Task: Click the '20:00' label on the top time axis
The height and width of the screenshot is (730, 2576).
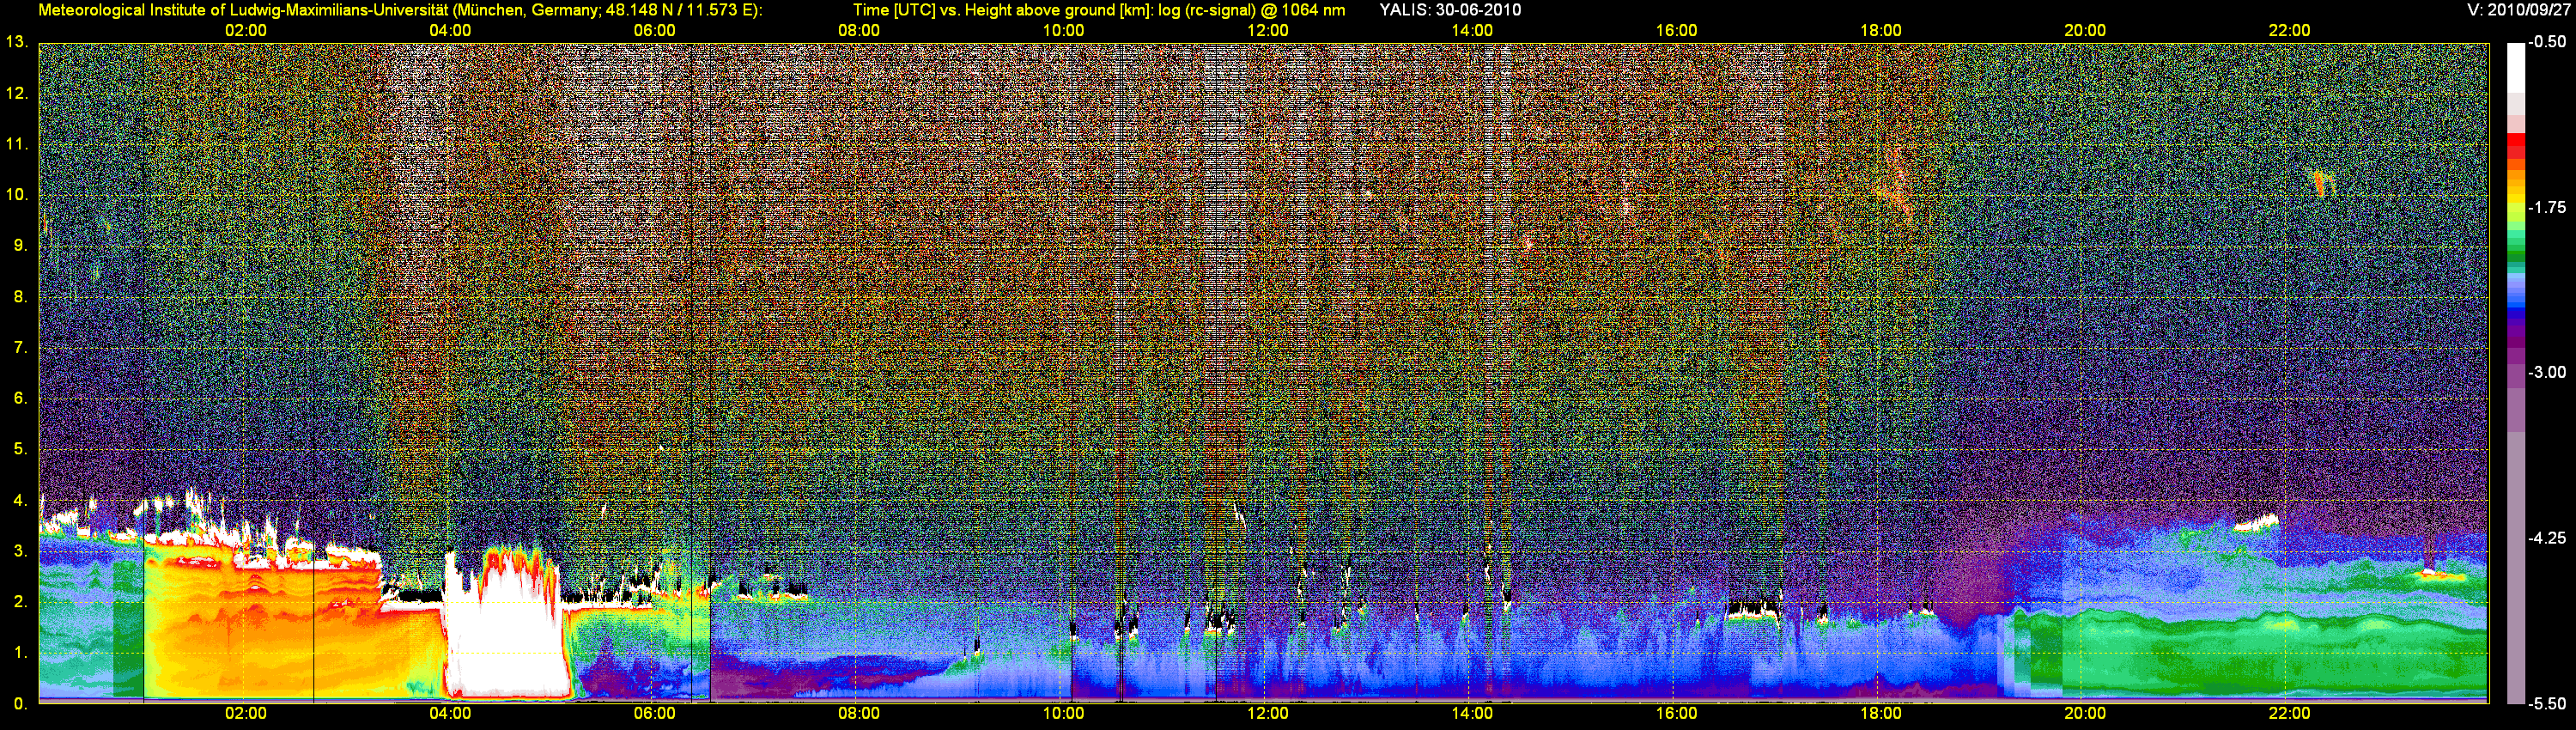Action: pos(2085,30)
